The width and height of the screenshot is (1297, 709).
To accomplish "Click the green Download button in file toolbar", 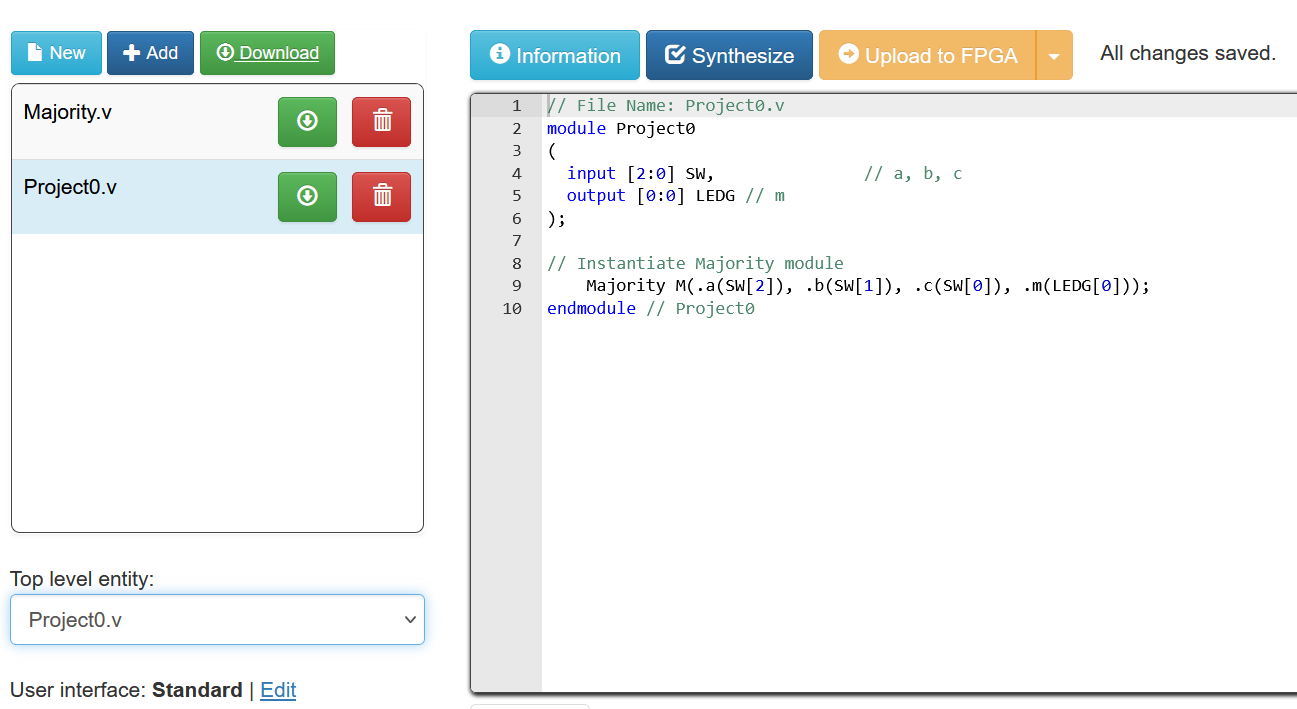I will point(267,53).
